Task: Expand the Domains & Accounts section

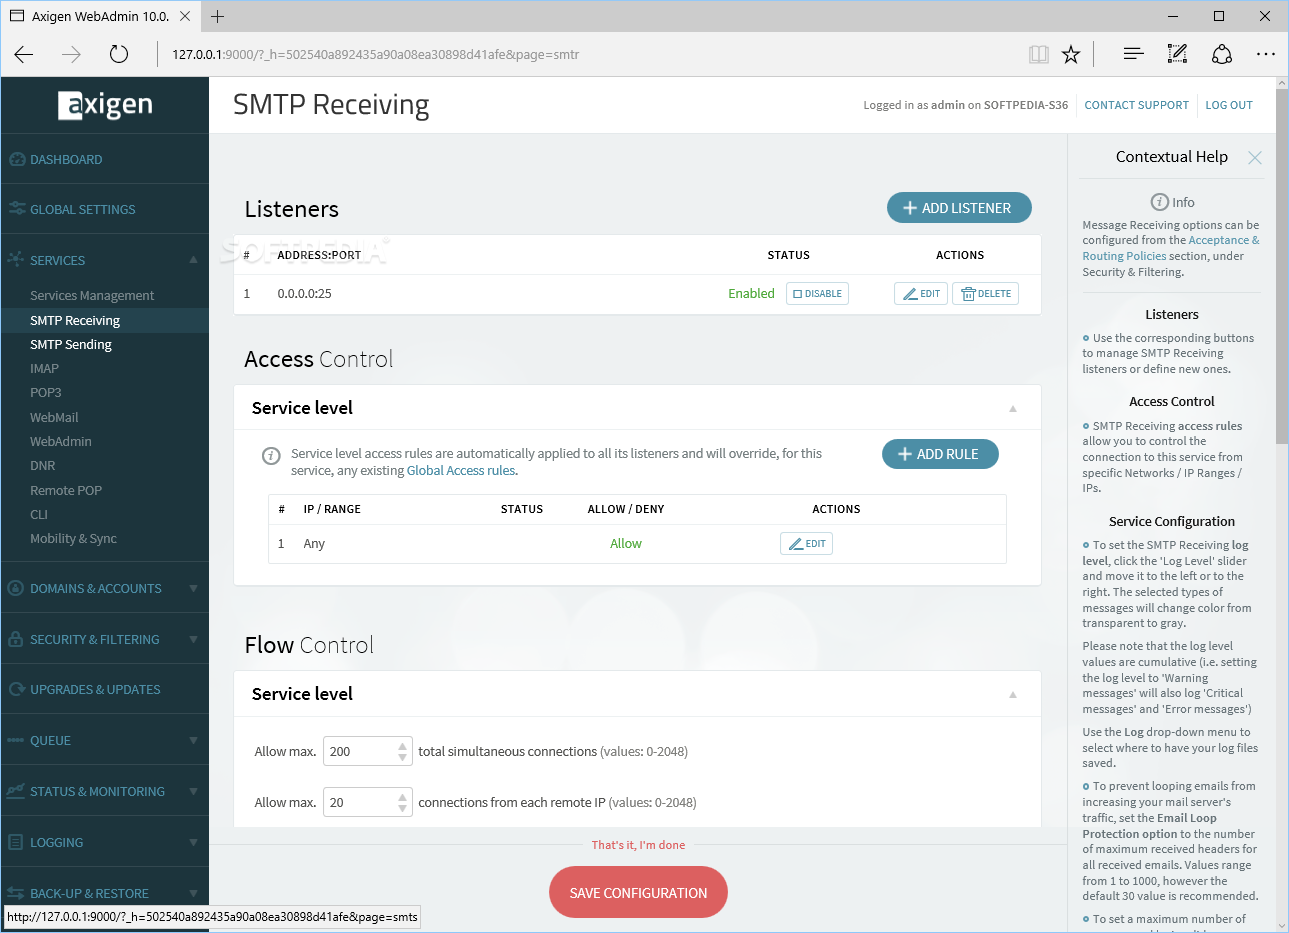Action: (x=193, y=588)
